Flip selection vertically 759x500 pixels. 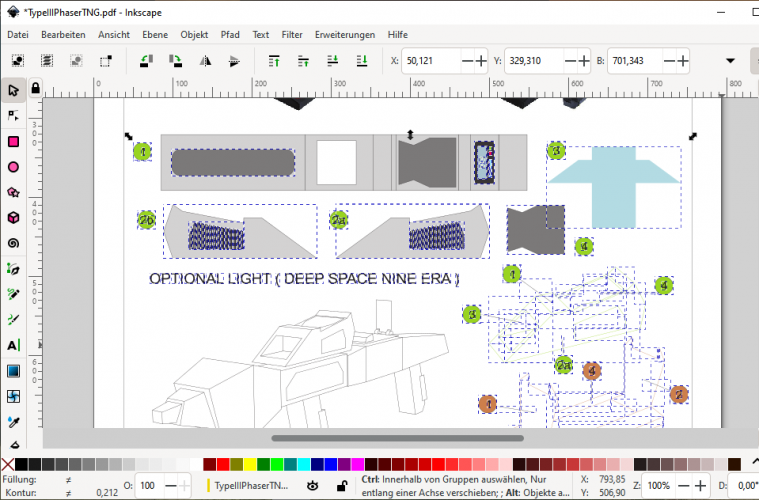coord(234,61)
